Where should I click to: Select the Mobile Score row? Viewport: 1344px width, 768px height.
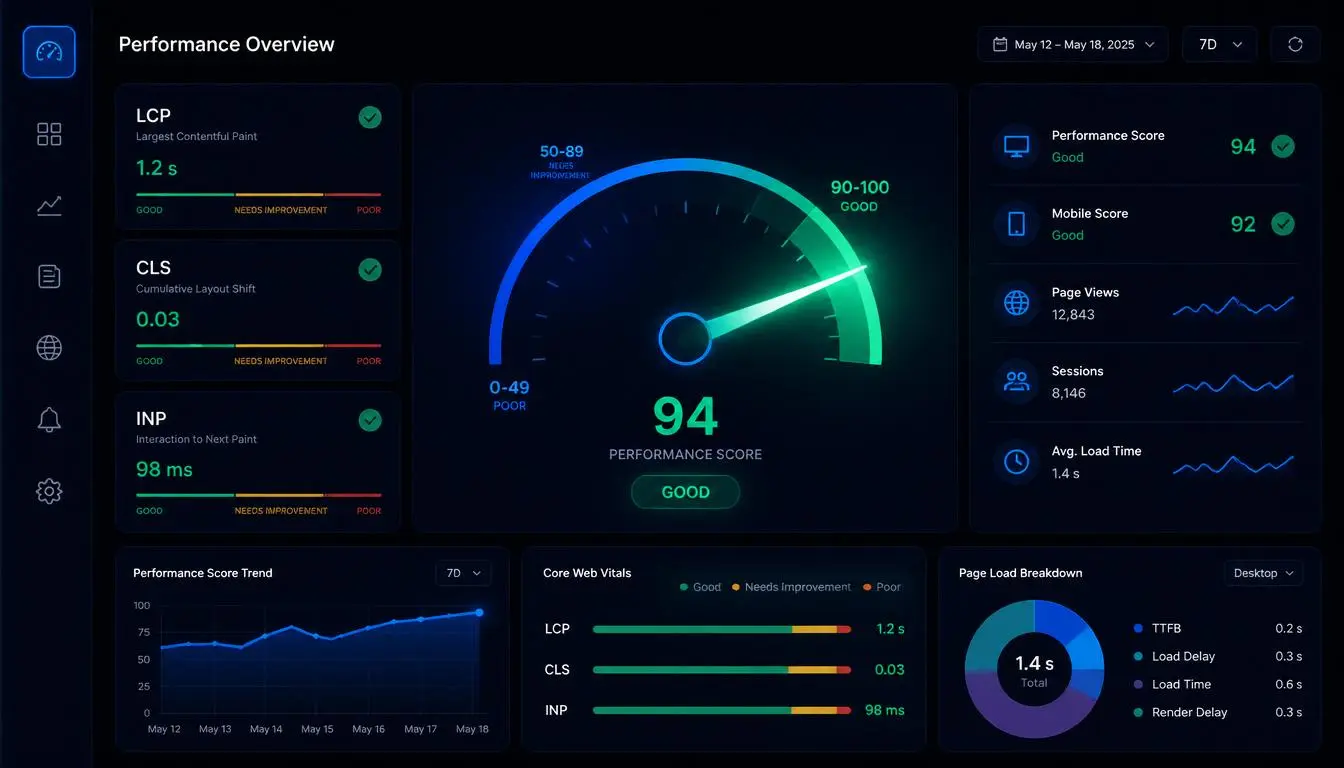pyautogui.click(x=1145, y=224)
